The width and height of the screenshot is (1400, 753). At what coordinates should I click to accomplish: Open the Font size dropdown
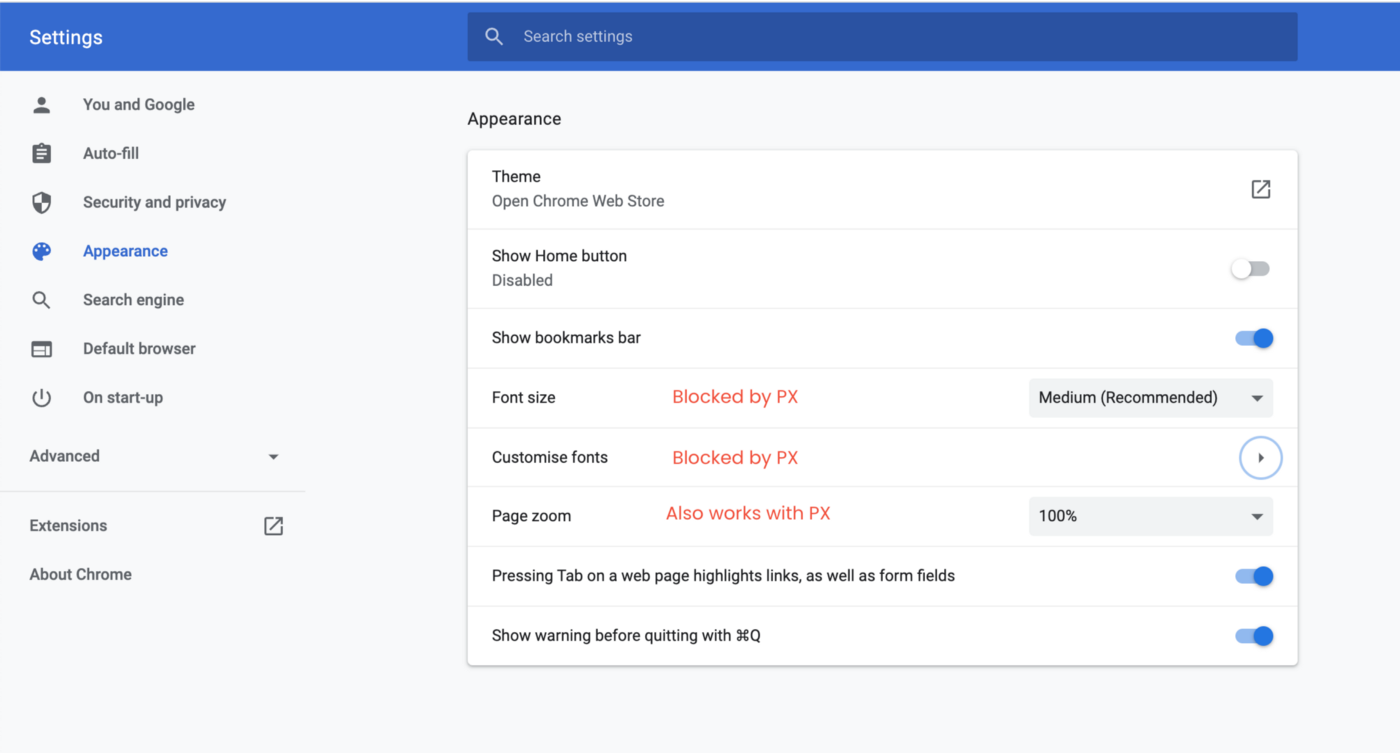[1150, 398]
